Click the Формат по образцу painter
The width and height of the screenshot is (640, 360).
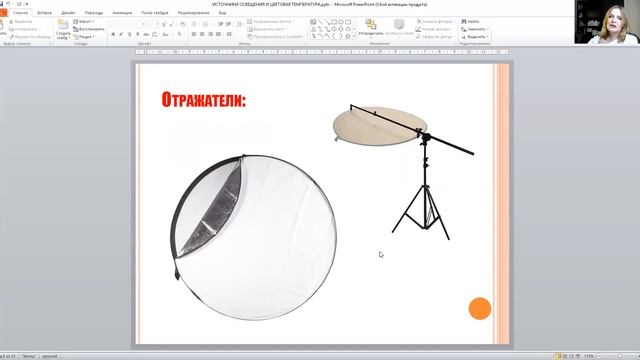click(30, 37)
